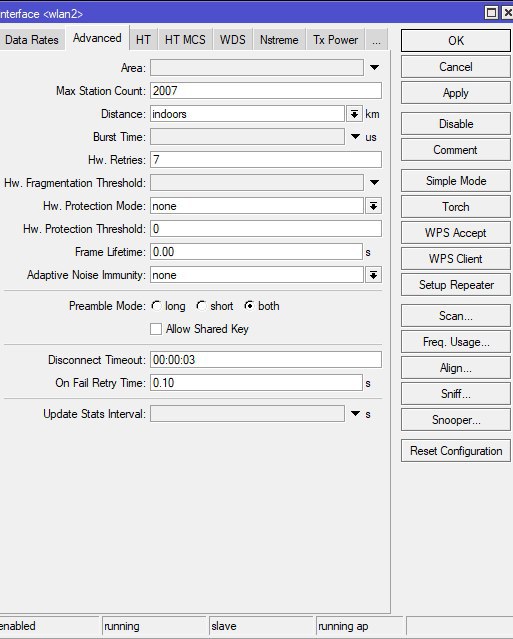
Task: Select the Advanced tab
Action: [x=97, y=38]
